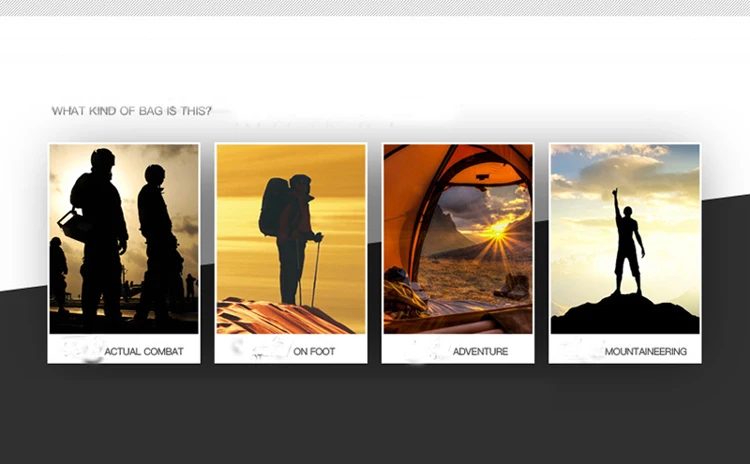Click the 'ON FOOT' caption
The height and width of the screenshot is (464, 750).
314,352
